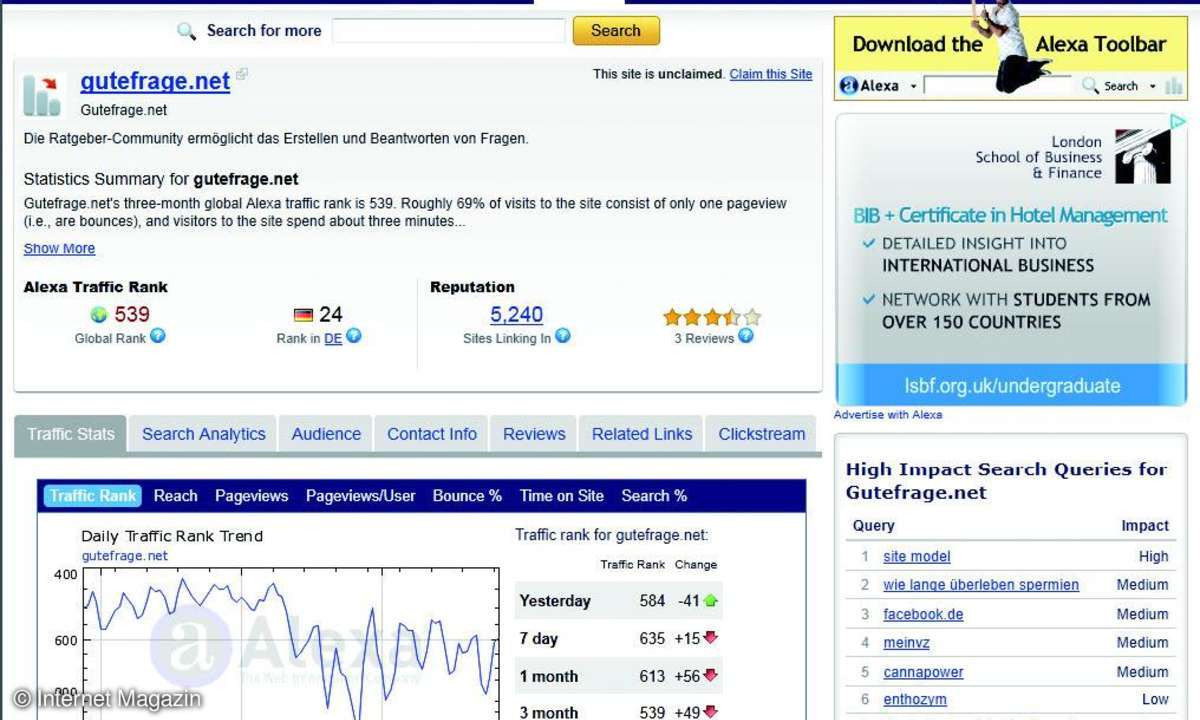Image resolution: width=1200 pixels, height=720 pixels.
Task: Click the Query column header
Action: [x=874, y=526]
